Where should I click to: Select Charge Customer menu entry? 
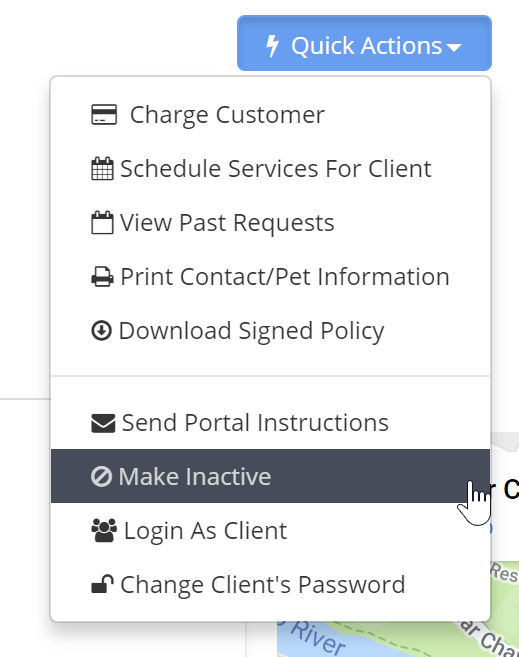(271, 115)
